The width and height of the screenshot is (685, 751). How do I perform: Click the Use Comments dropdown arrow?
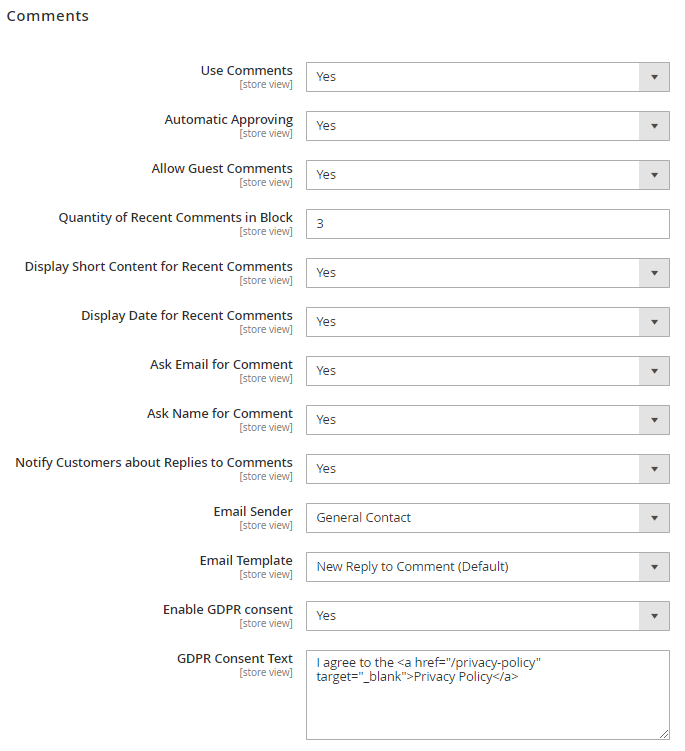[x=654, y=77]
